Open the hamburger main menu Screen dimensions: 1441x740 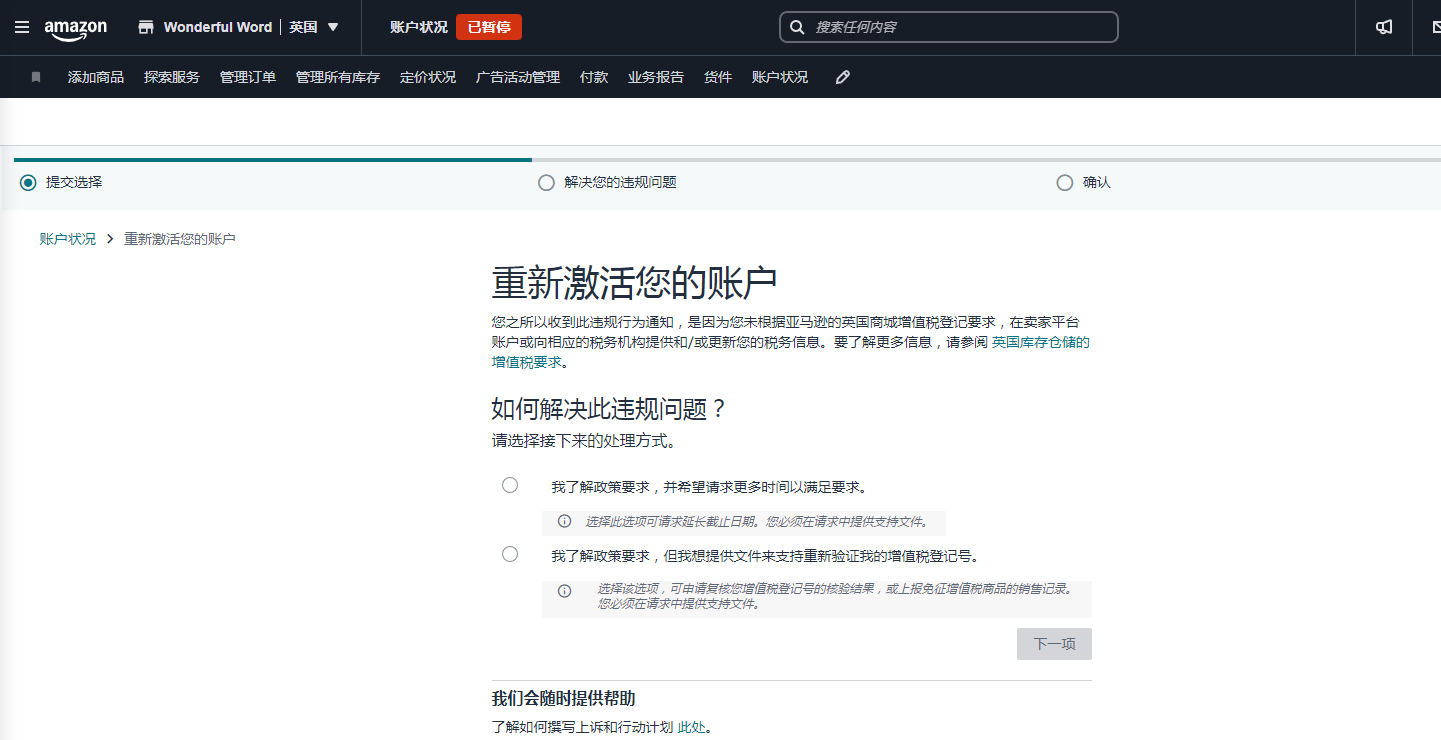22,27
